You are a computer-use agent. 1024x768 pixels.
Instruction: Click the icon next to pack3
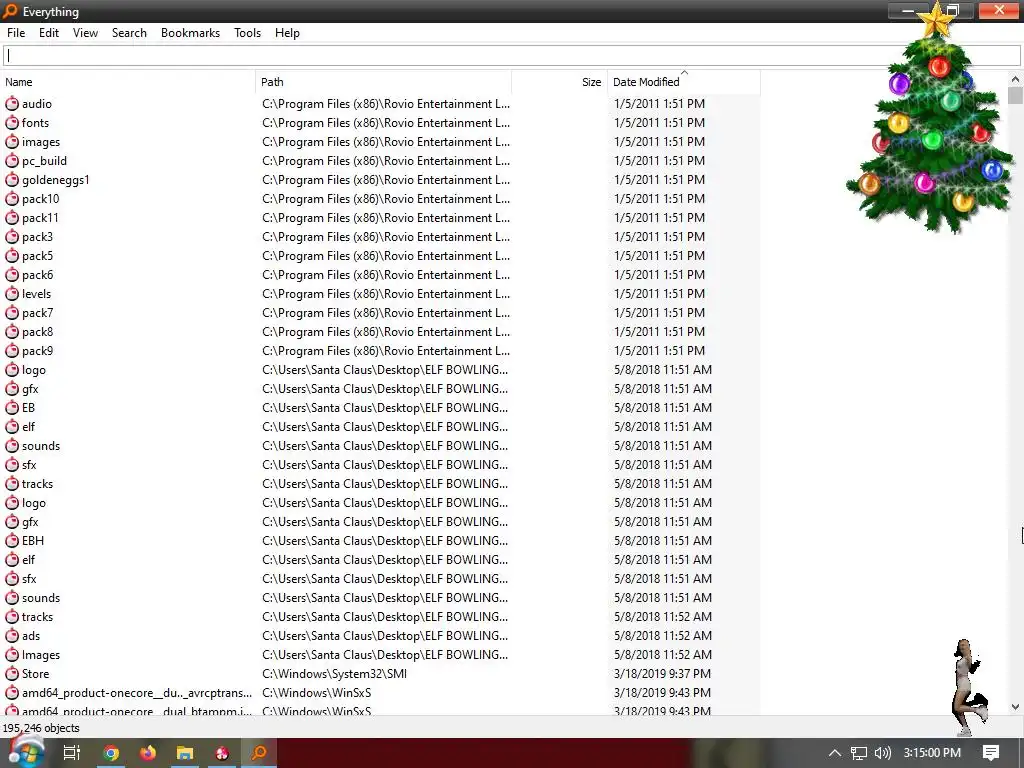[12, 236]
